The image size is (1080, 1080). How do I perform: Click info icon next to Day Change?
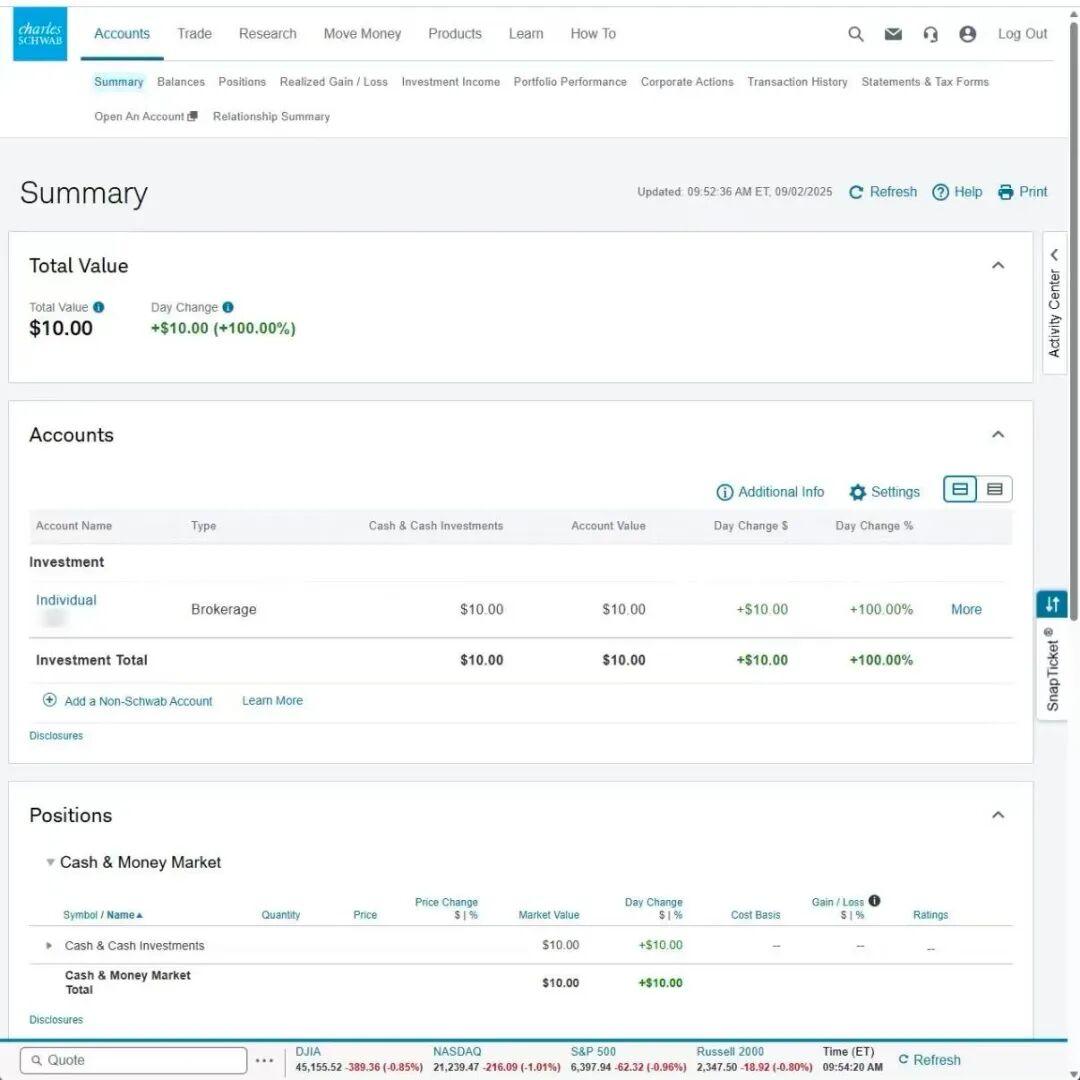point(228,307)
